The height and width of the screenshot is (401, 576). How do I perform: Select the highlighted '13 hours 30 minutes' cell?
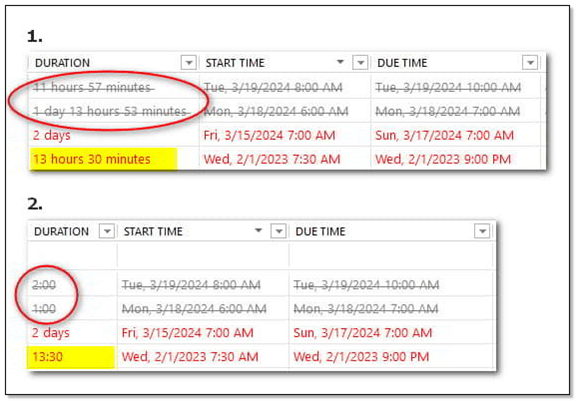104,159
